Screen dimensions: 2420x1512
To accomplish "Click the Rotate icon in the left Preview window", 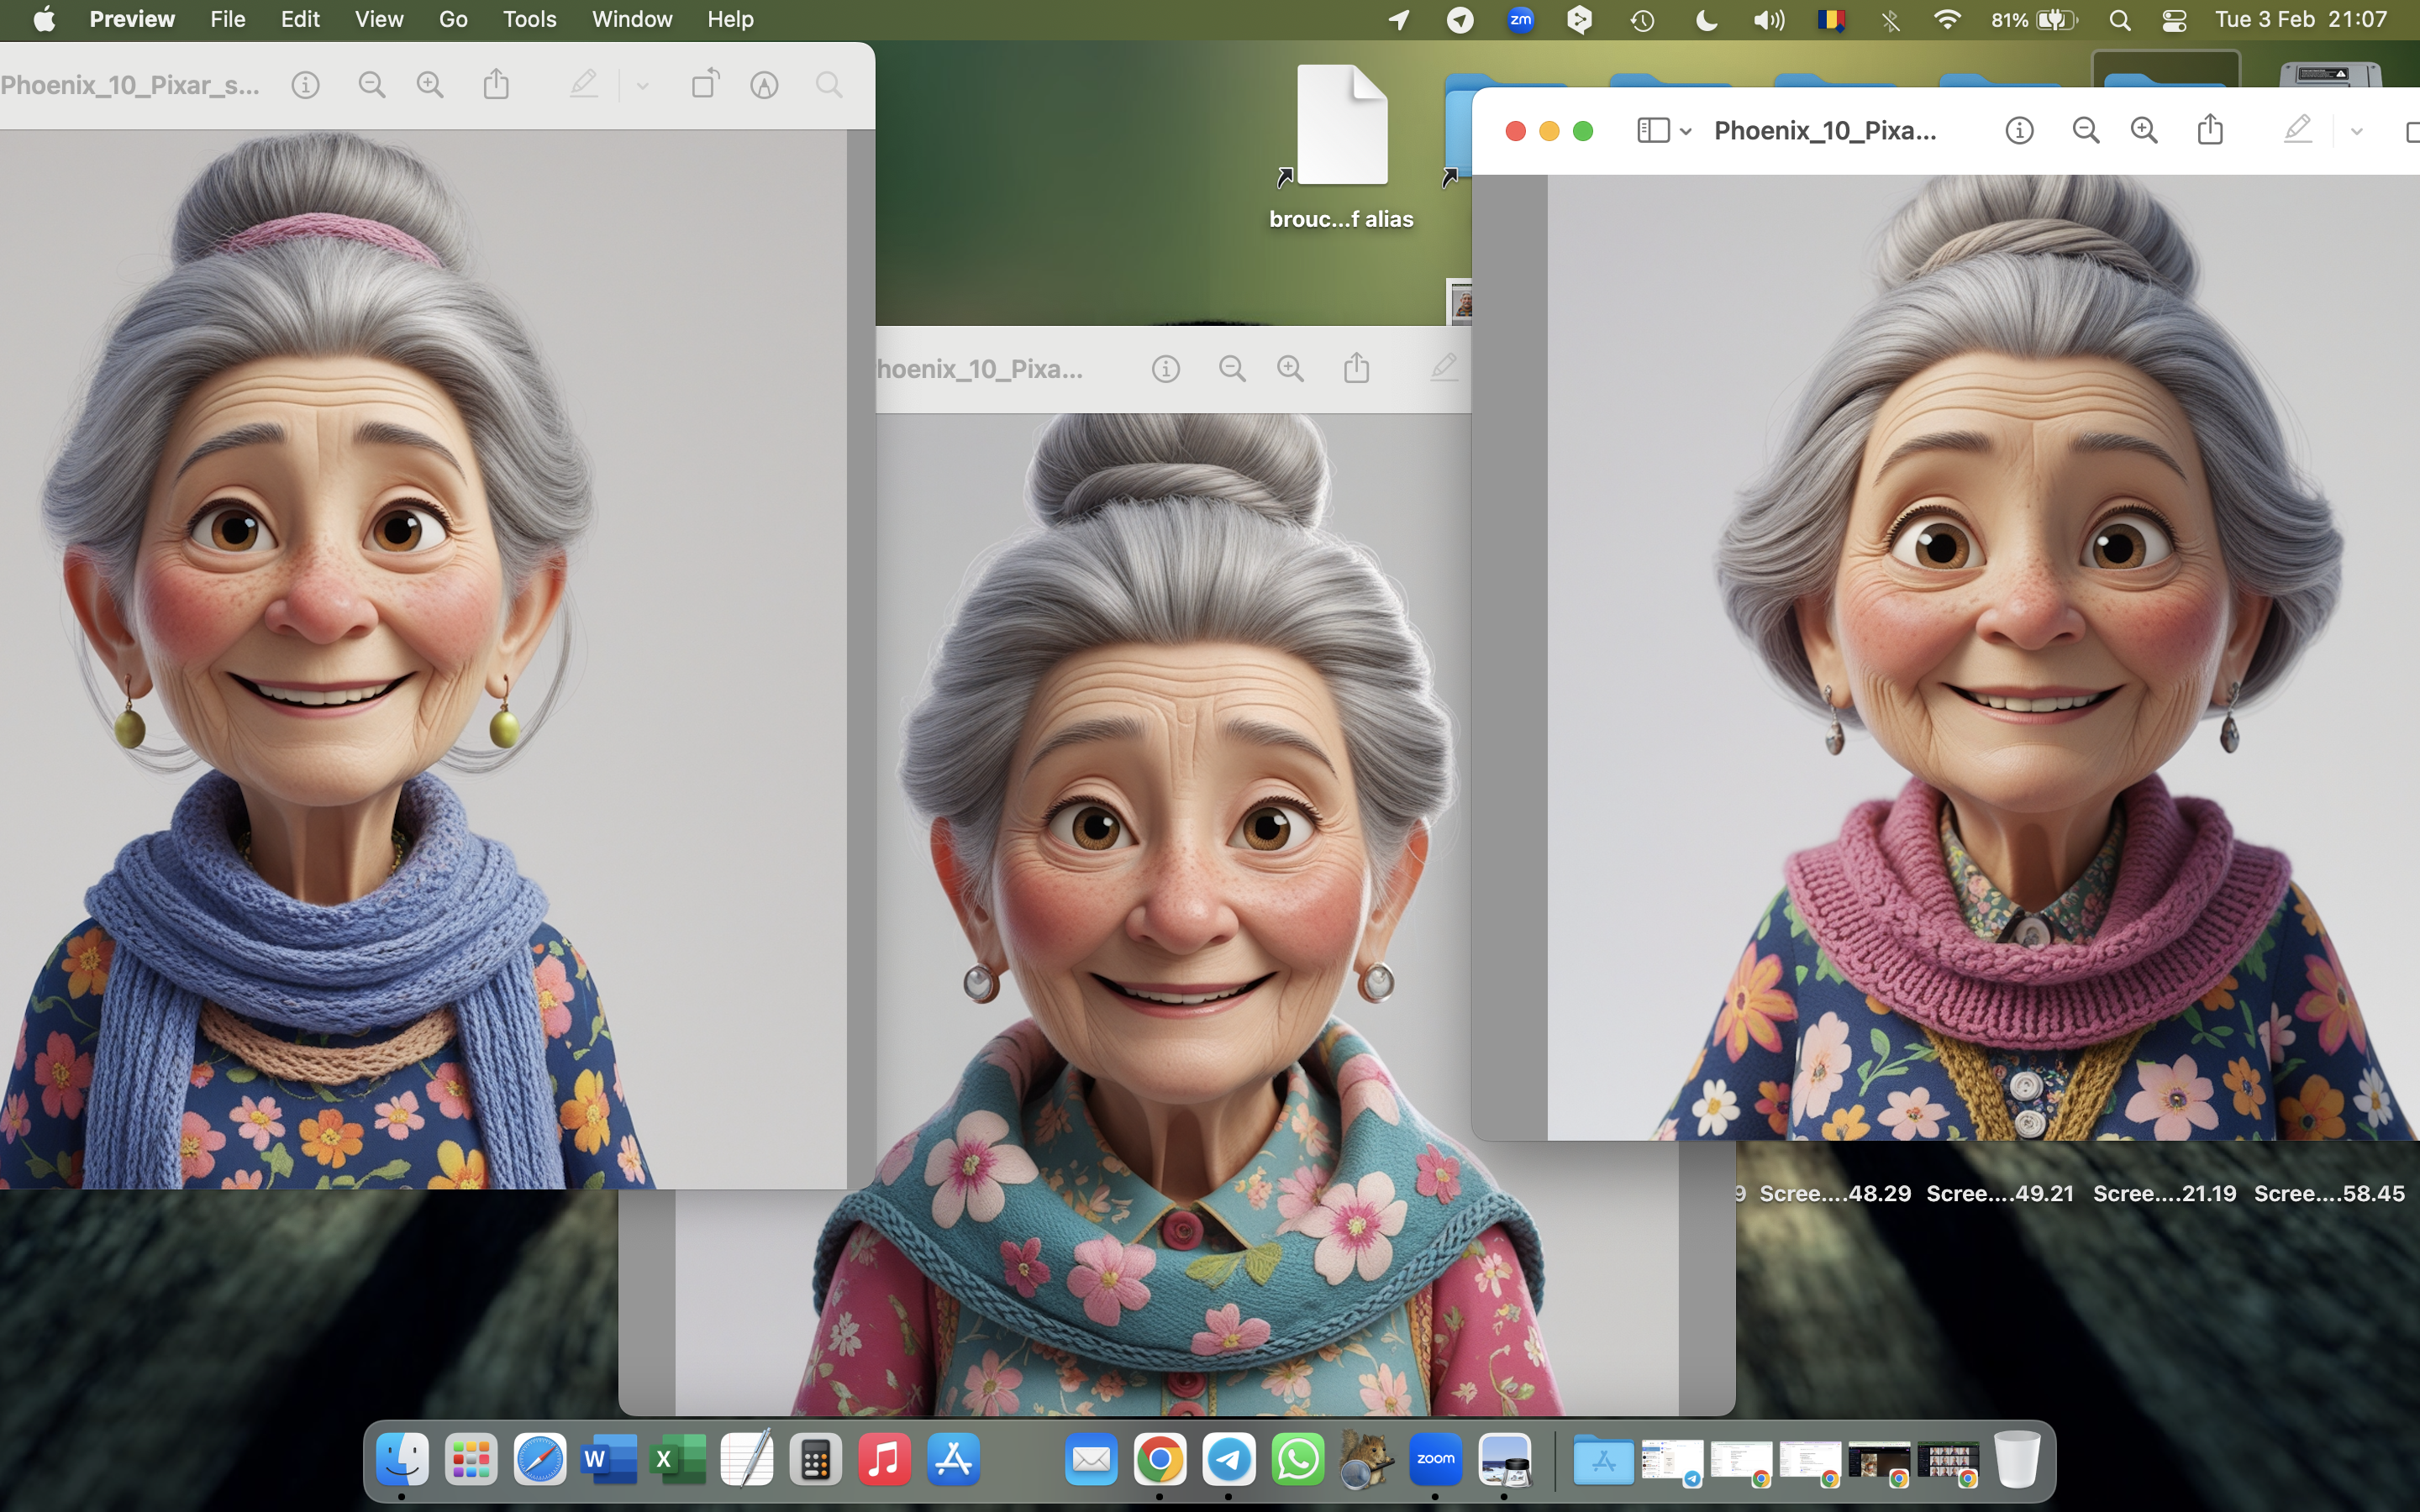I will click(x=705, y=85).
